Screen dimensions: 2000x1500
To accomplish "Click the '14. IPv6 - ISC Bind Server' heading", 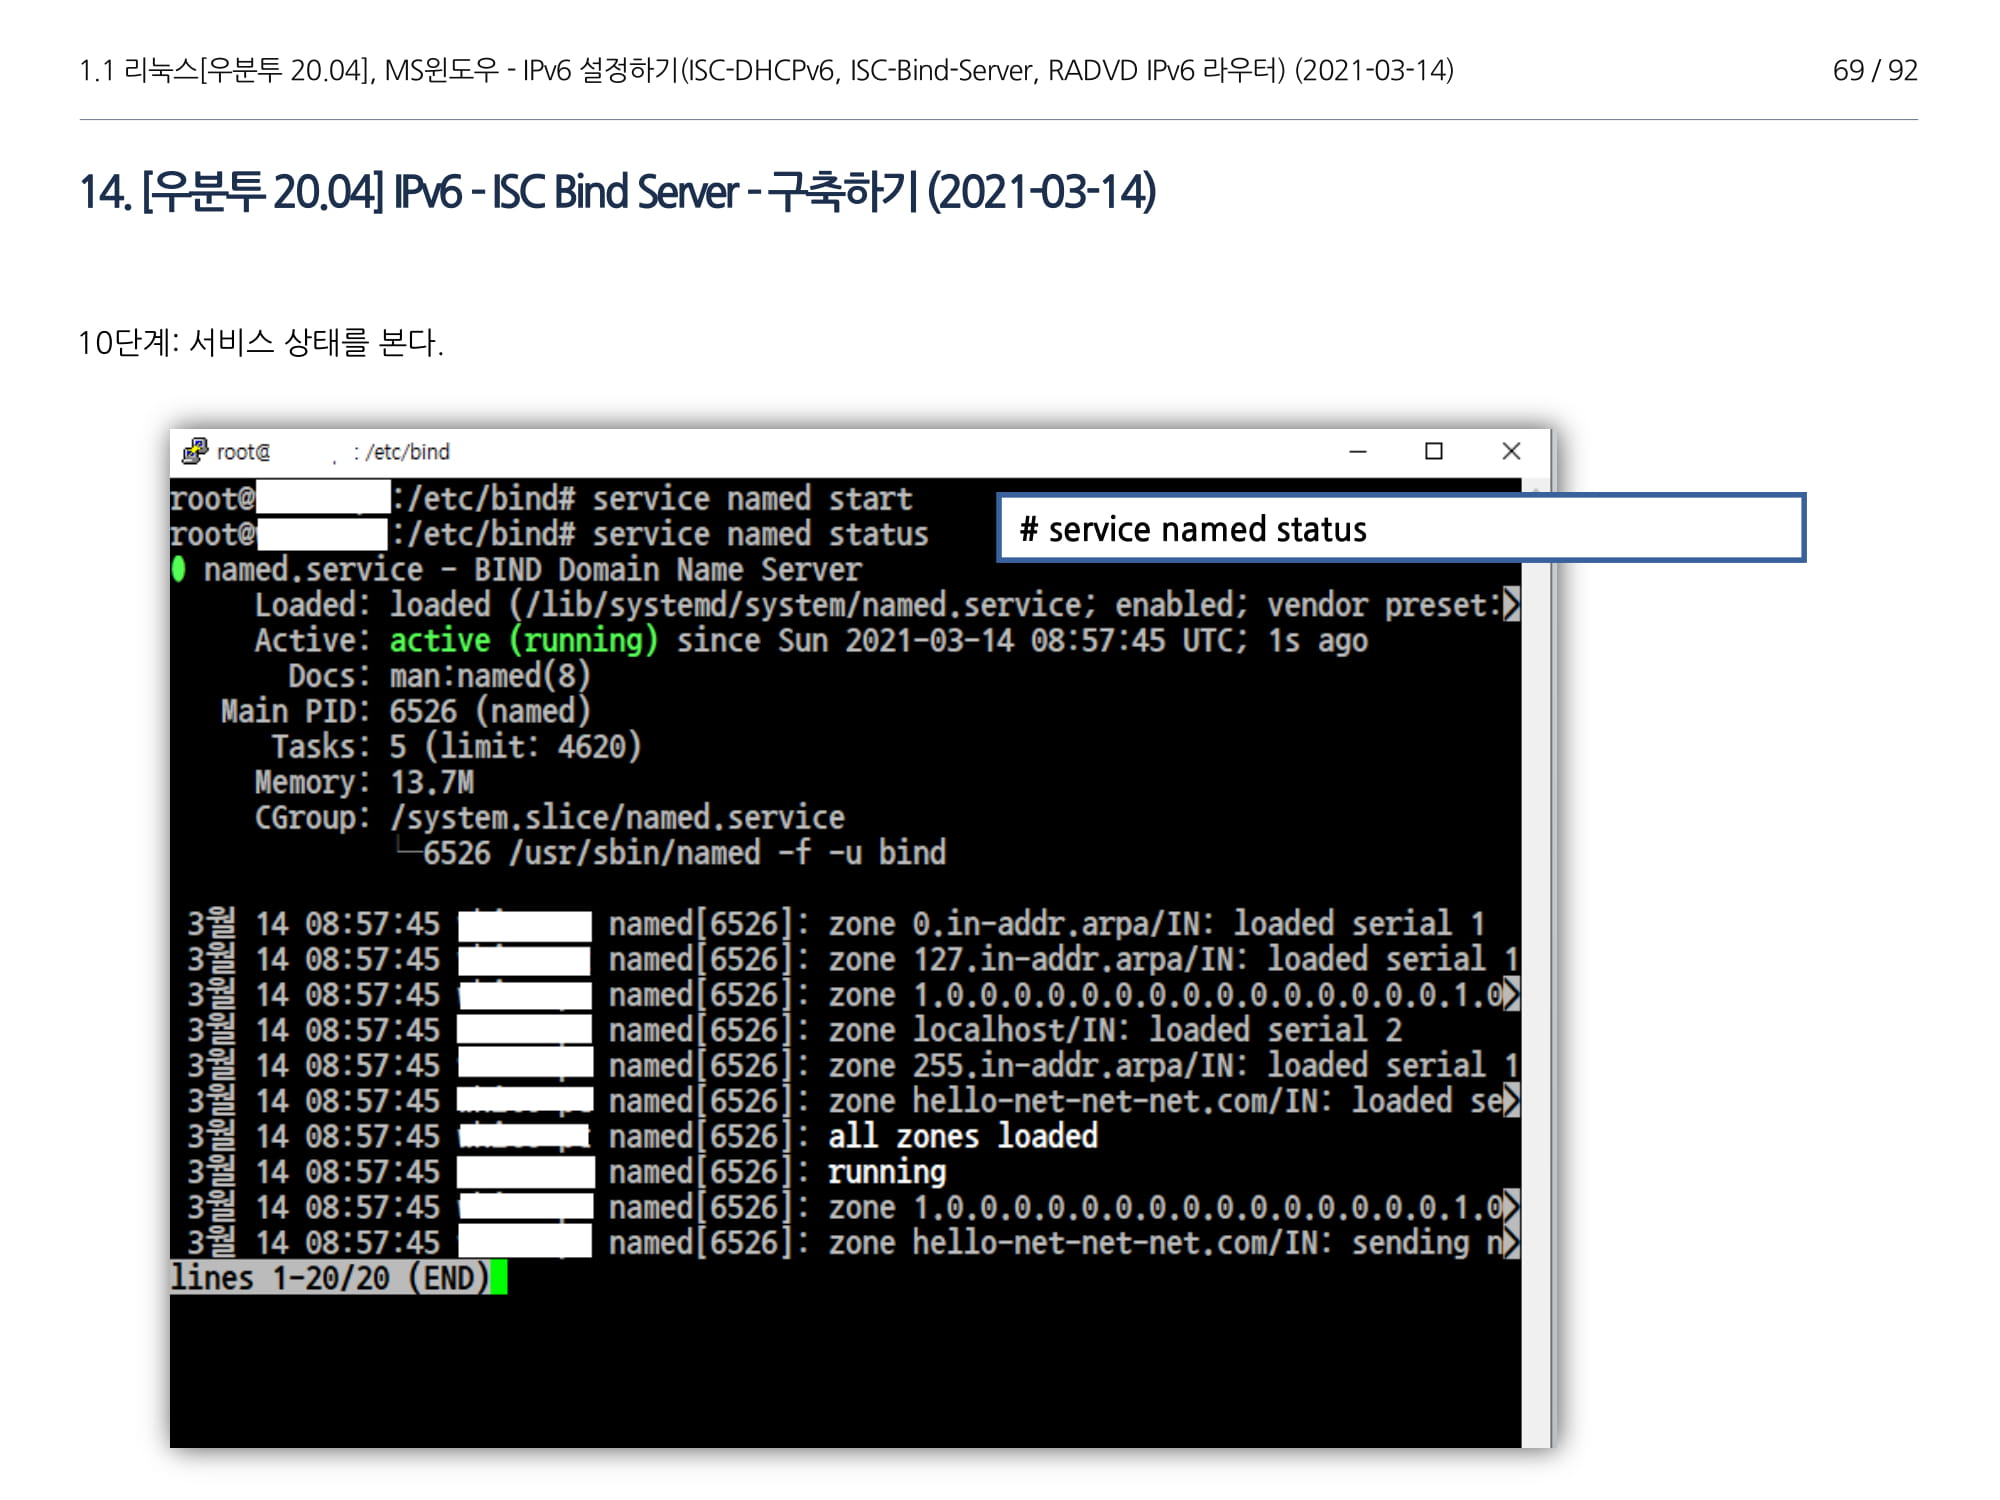I will [x=617, y=192].
